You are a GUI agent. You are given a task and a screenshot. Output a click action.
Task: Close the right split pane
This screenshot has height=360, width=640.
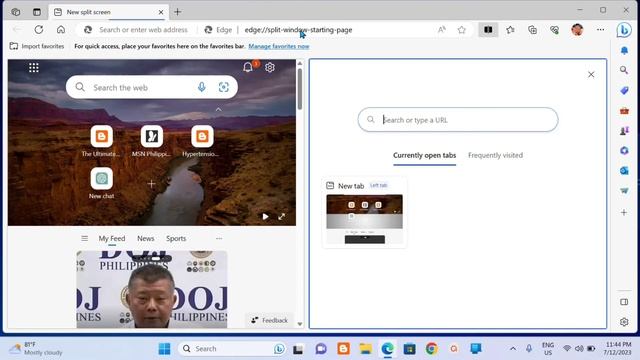point(591,74)
